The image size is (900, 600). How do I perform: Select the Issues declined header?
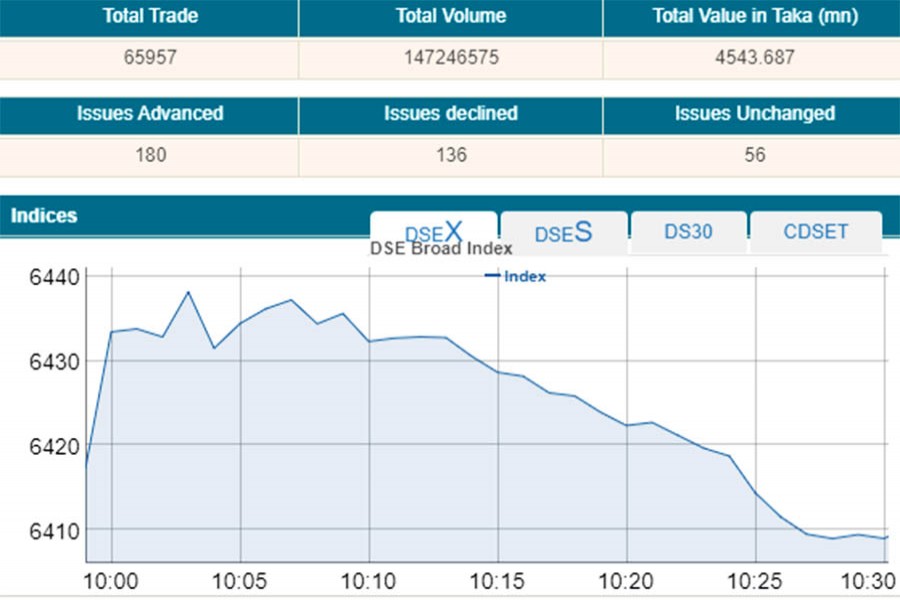coord(450,113)
